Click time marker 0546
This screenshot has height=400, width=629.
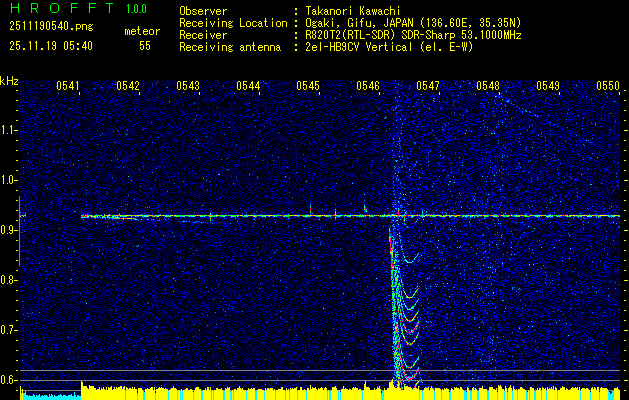(x=368, y=85)
